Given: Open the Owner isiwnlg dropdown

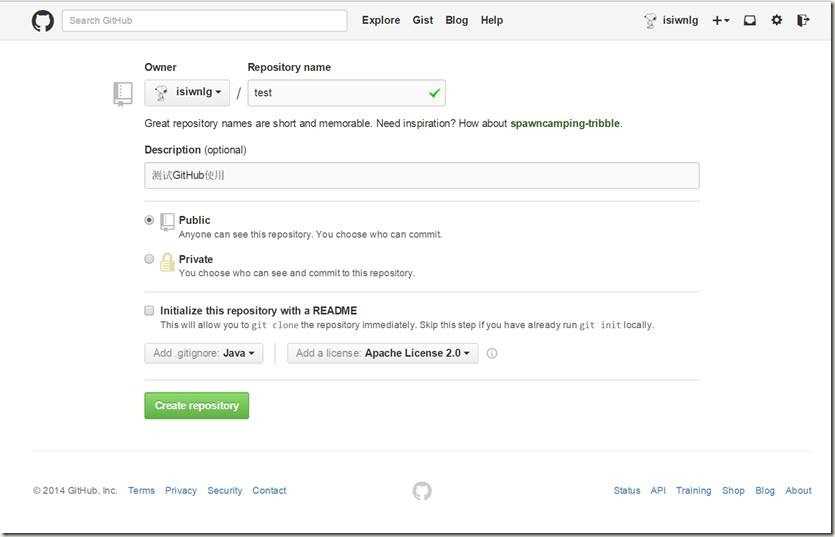Looking at the screenshot, I should click(187, 93).
